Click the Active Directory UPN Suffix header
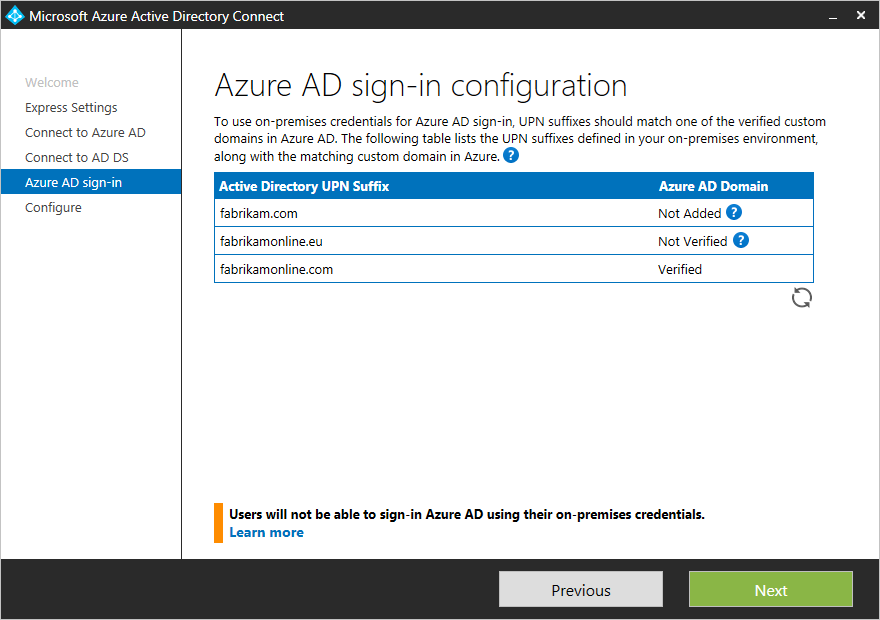This screenshot has width=880, height=620. coord(304,186)
